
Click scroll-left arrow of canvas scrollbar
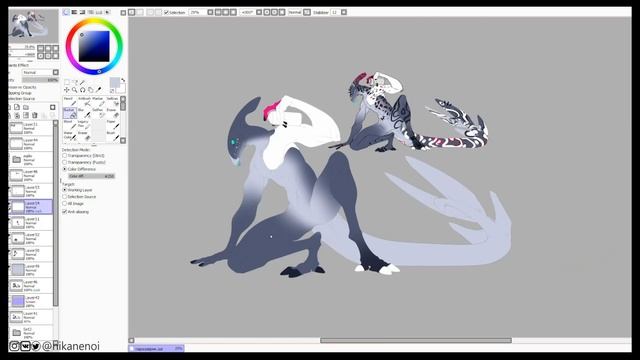point(131,340)
